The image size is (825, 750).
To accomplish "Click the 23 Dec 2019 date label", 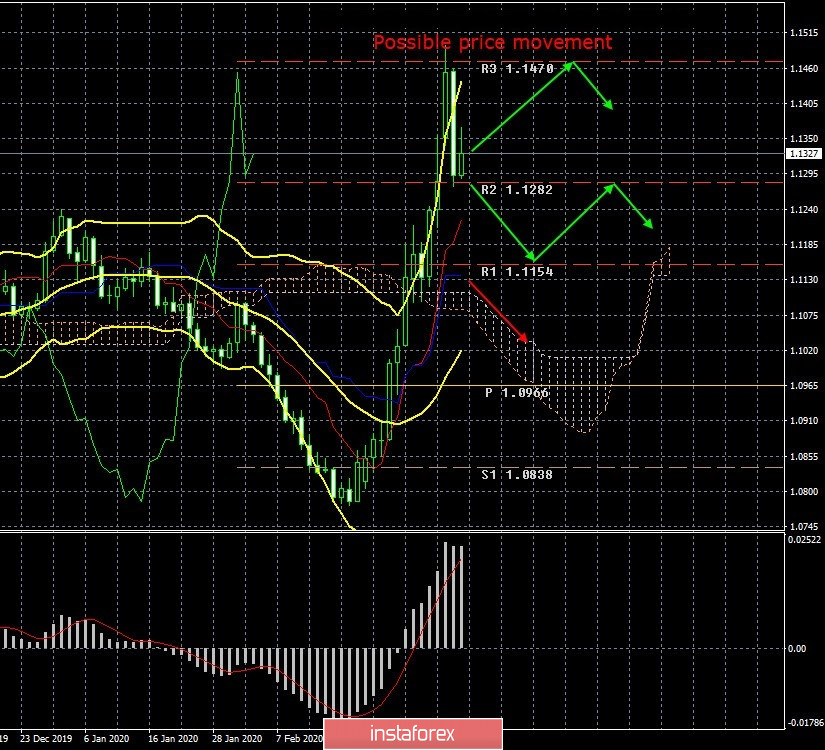I will click(x=46, y=738).
